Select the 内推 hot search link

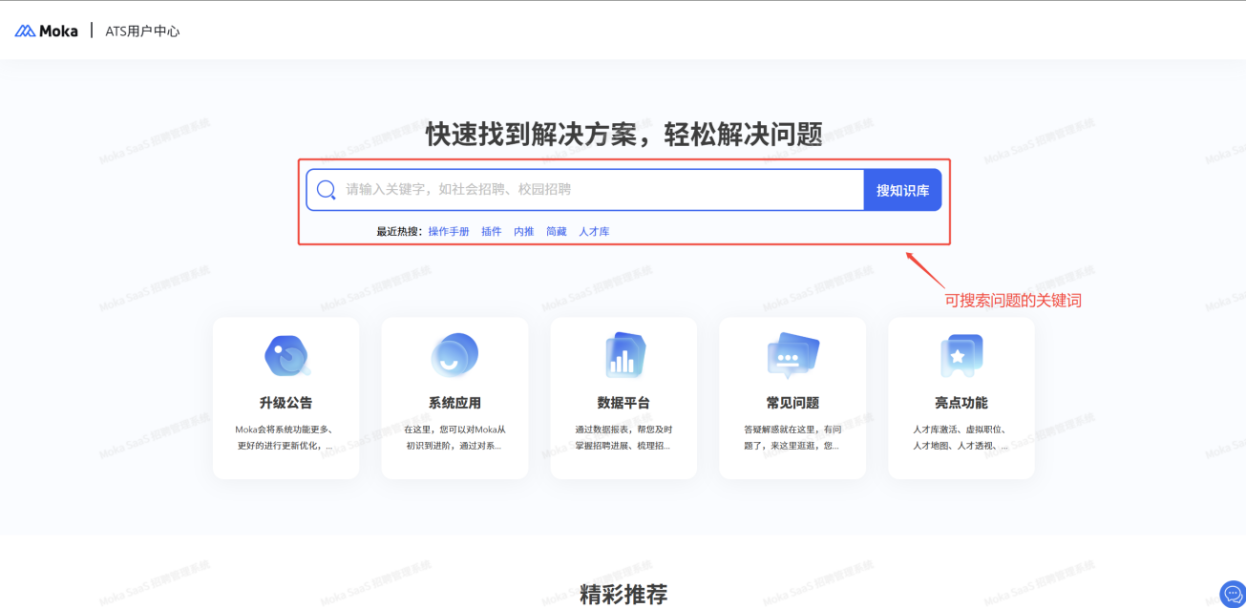[x=524, y=232]
